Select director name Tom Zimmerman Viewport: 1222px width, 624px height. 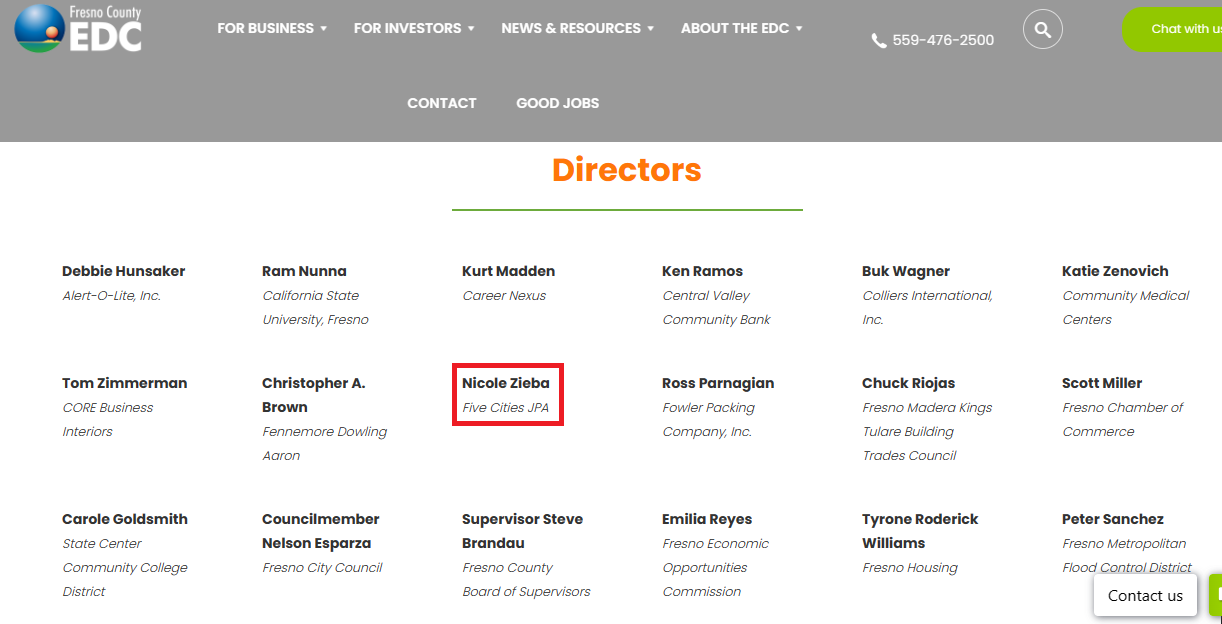coord(124,383)
